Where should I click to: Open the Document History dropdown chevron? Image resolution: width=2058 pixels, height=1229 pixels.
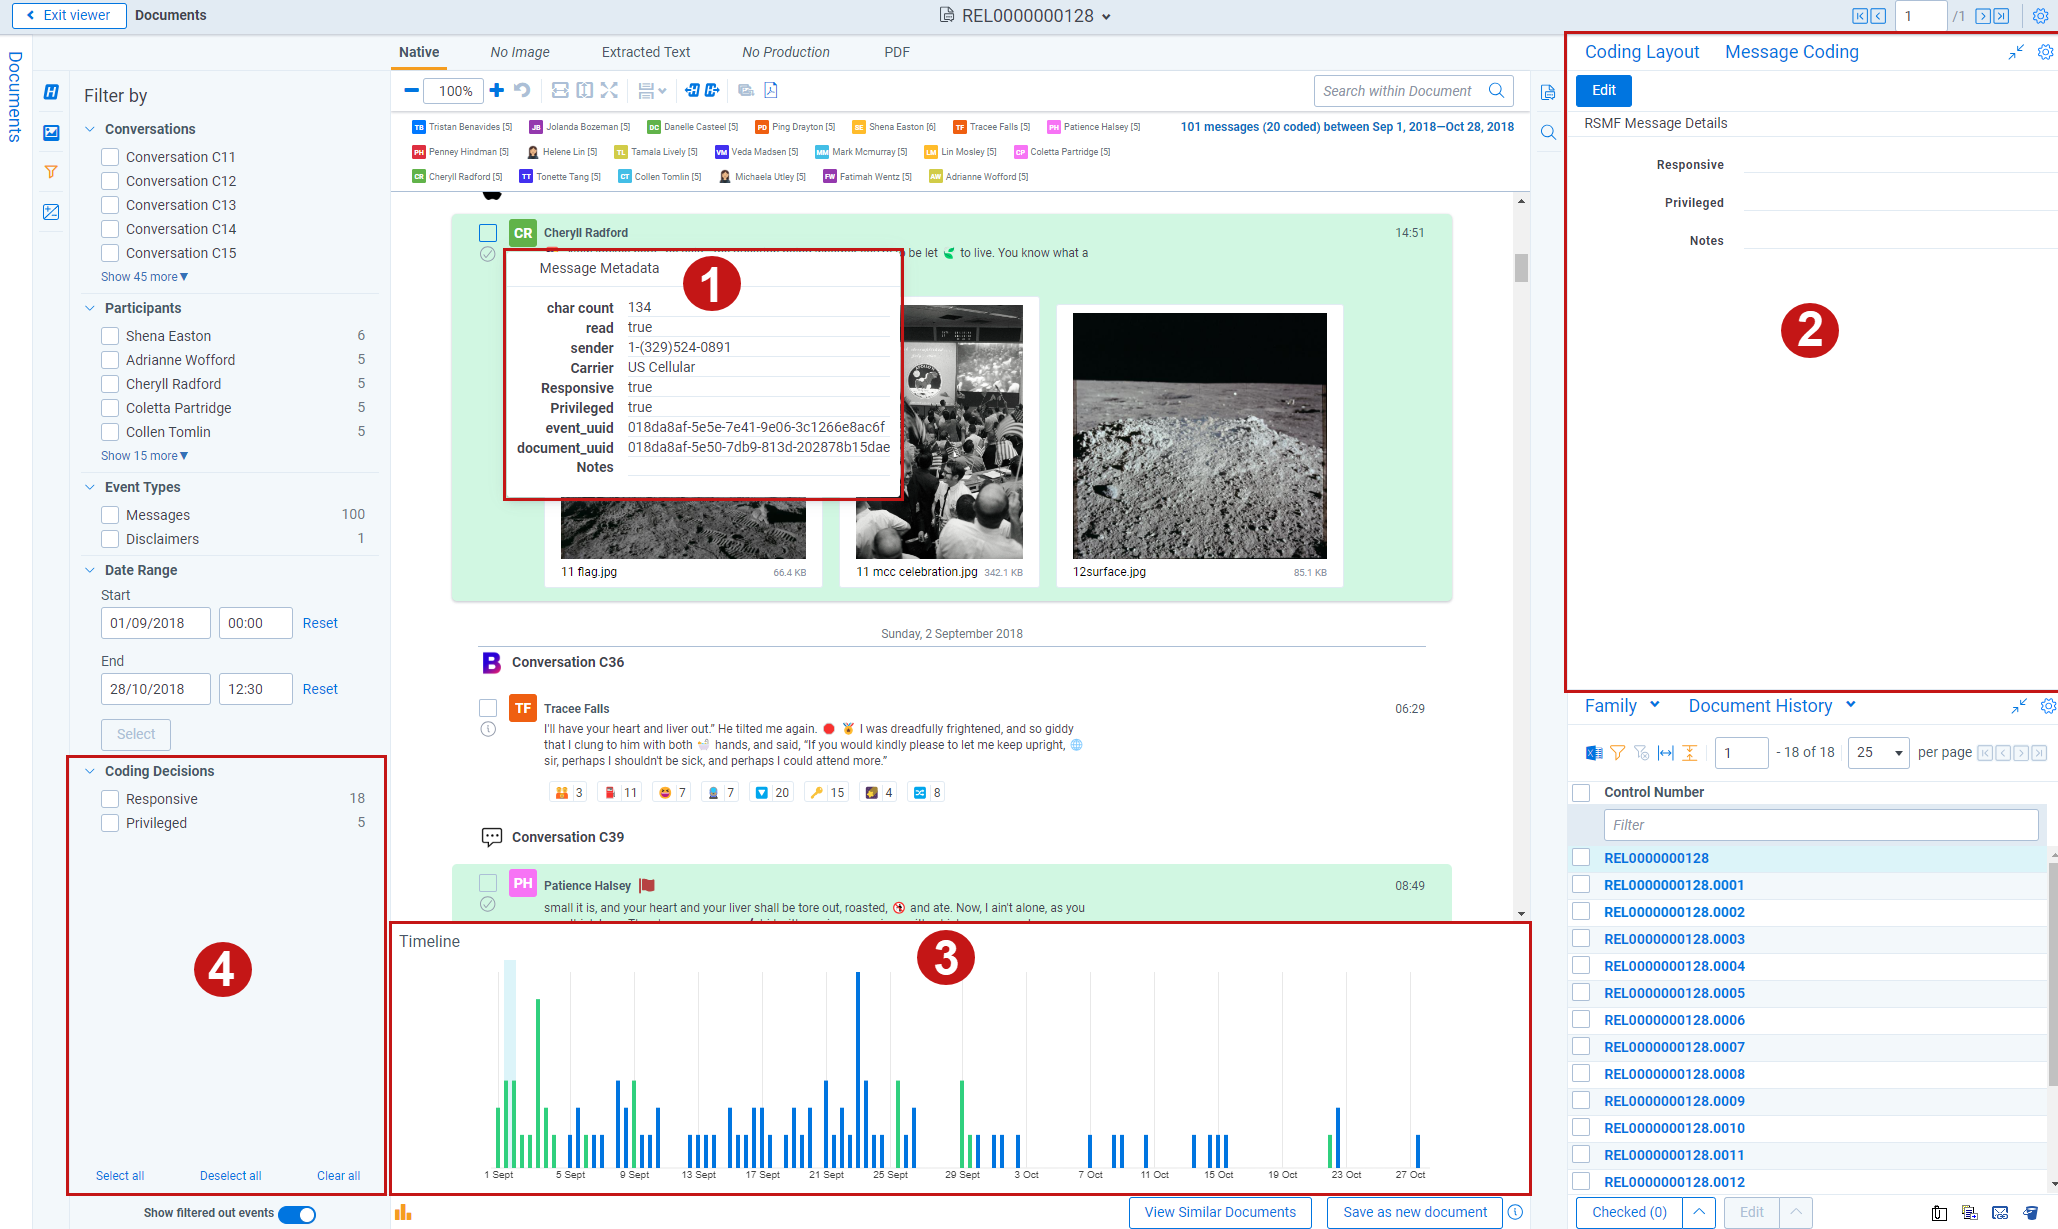[1851, 705]
